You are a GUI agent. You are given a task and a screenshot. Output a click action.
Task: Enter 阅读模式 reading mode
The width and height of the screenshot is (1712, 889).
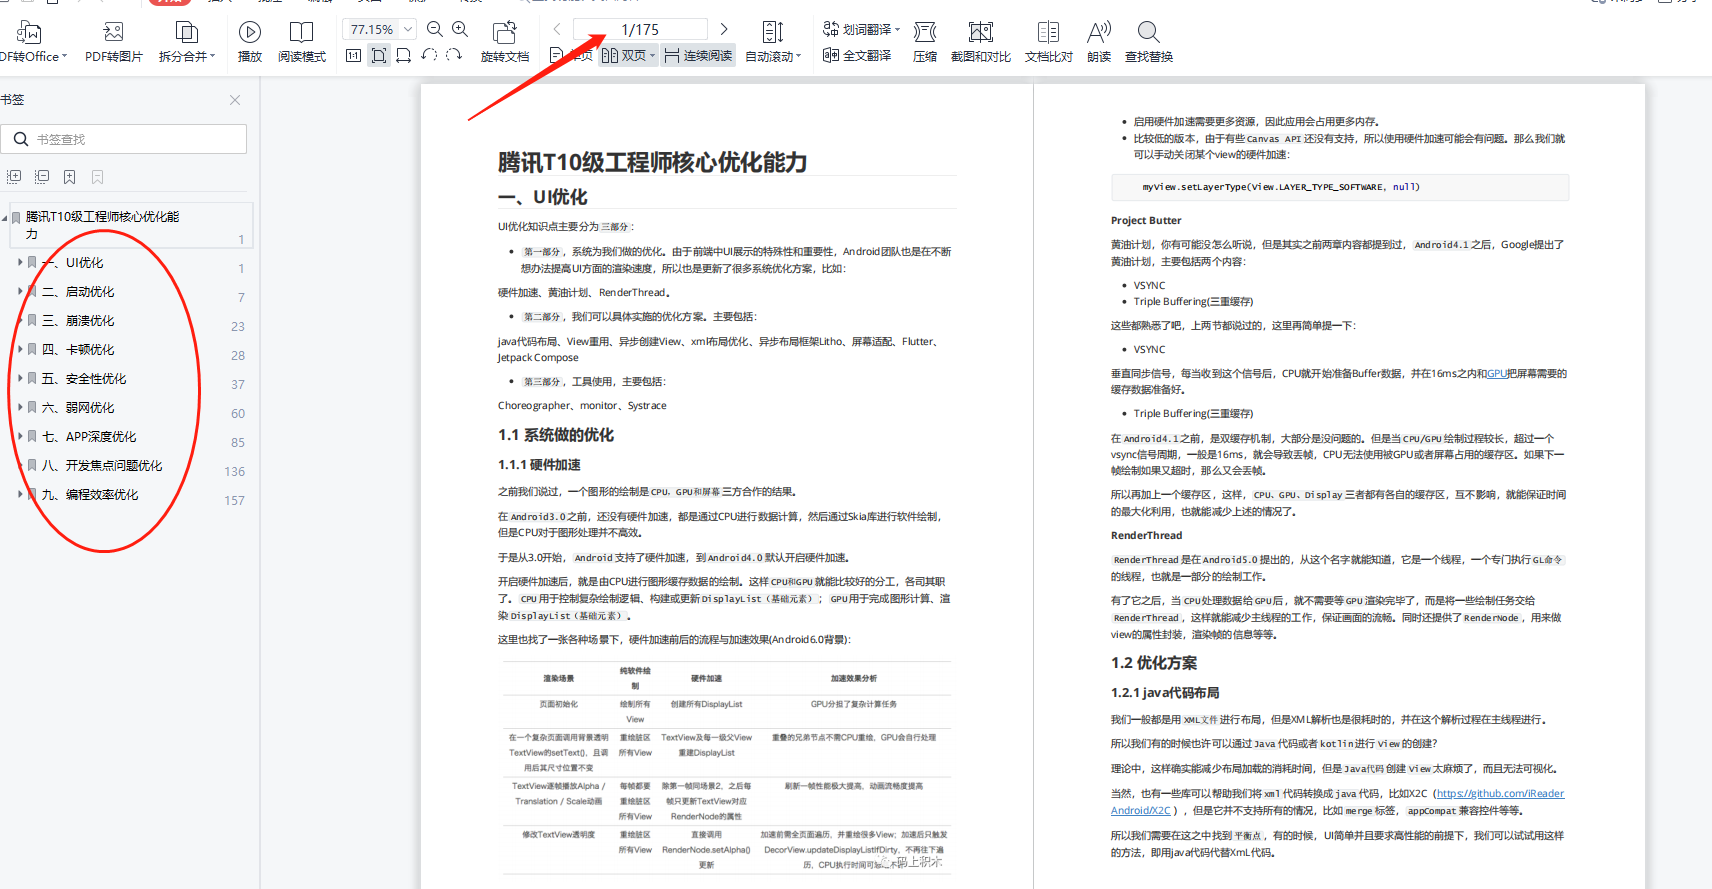pyautogui.click(x=302, y=42)
